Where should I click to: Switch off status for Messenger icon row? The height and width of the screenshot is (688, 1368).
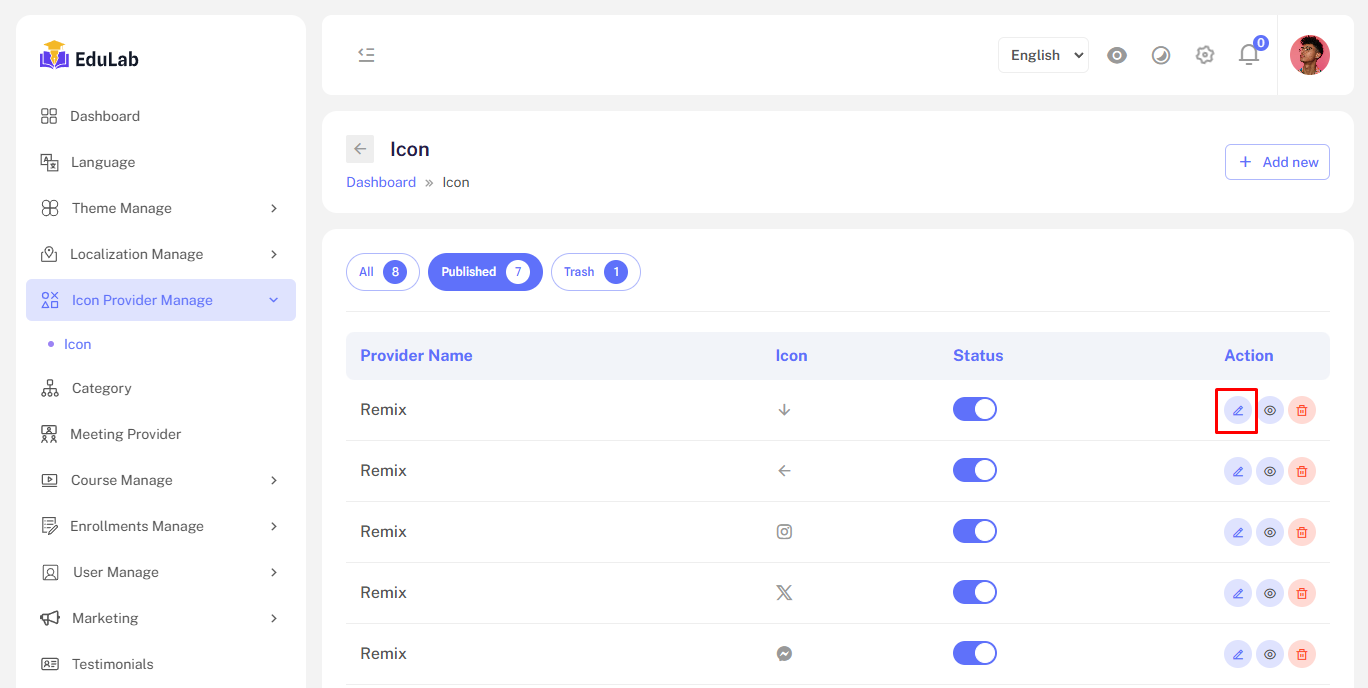coord(974,653)
